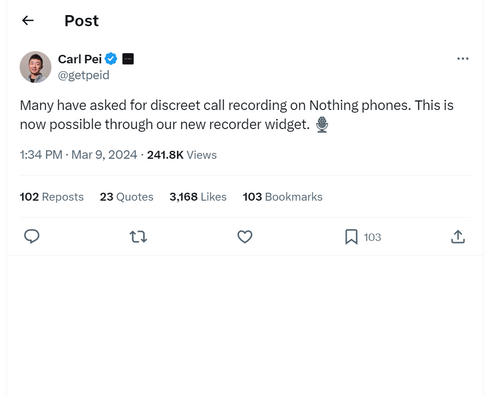This screenshot has width=500, height=396.
Task: View the 102 Reposts list
Action: tap(52, 197)
